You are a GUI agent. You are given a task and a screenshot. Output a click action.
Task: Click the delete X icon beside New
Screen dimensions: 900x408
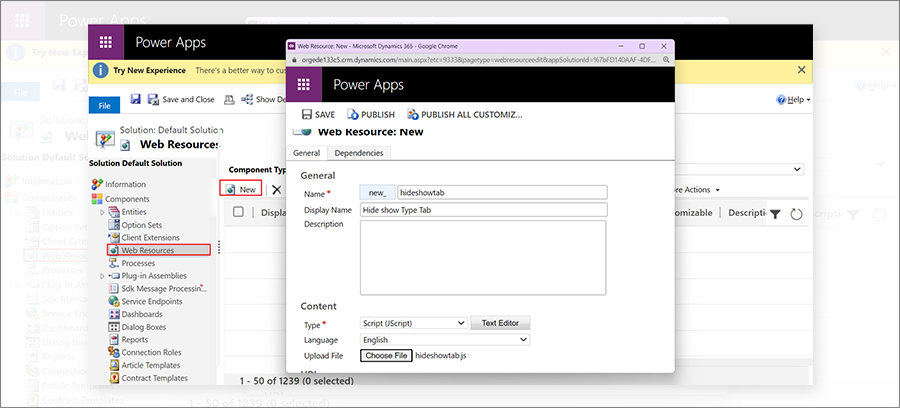click(277, 189)
